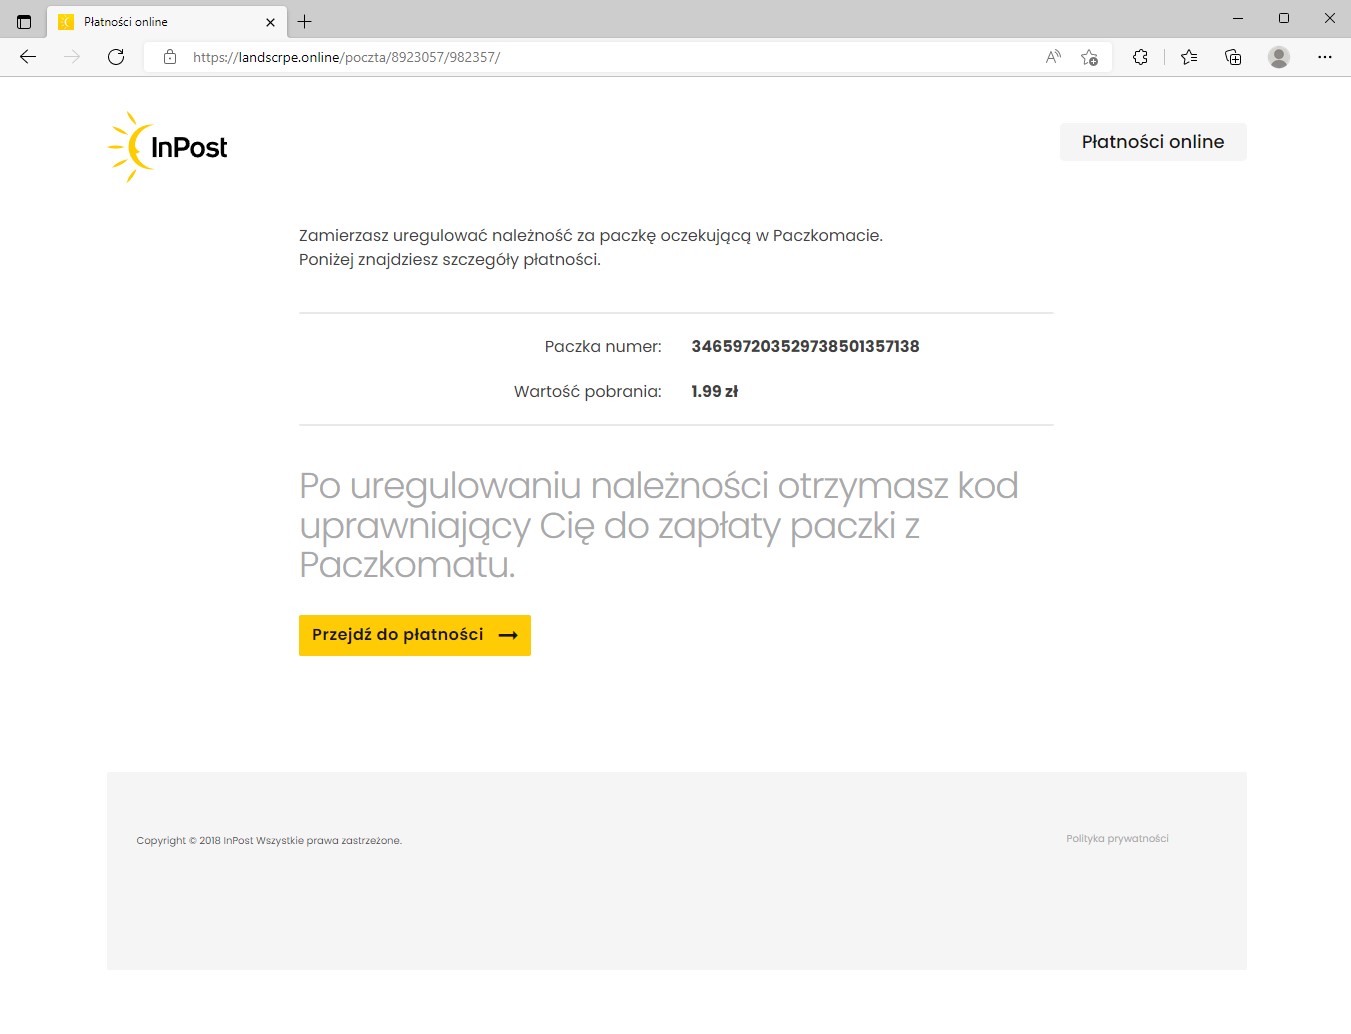Open the tab actions menu icon
Viewport: 1351px width, 1034px height.
point(24,21)
